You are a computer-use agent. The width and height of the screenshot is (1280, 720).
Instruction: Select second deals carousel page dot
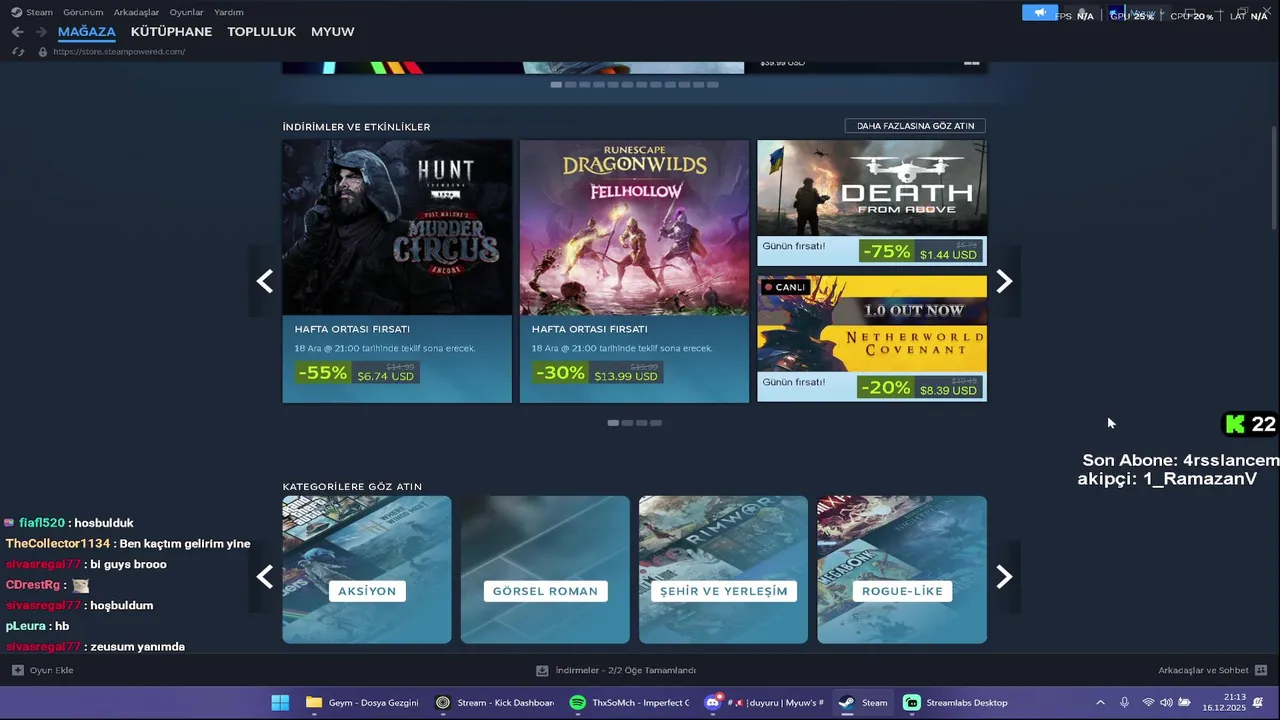(x=627, y=423)
